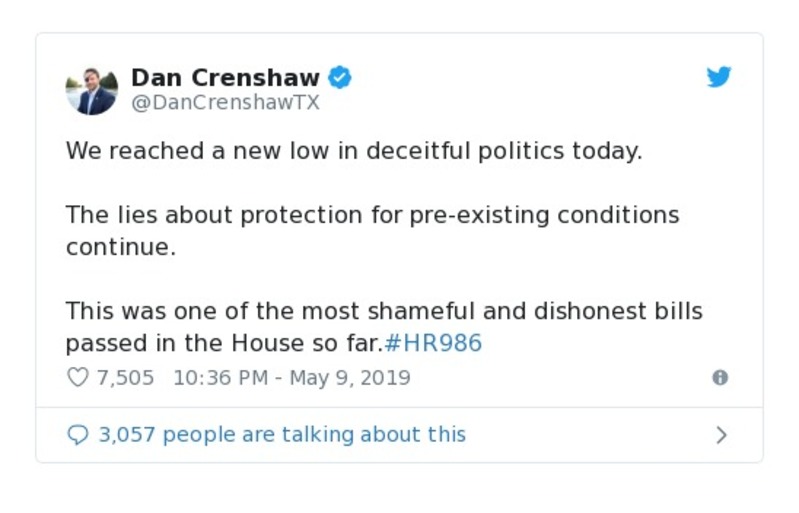Open the #HR986 hashtag
Screen dimensions: 799x513
pos(433,344)
